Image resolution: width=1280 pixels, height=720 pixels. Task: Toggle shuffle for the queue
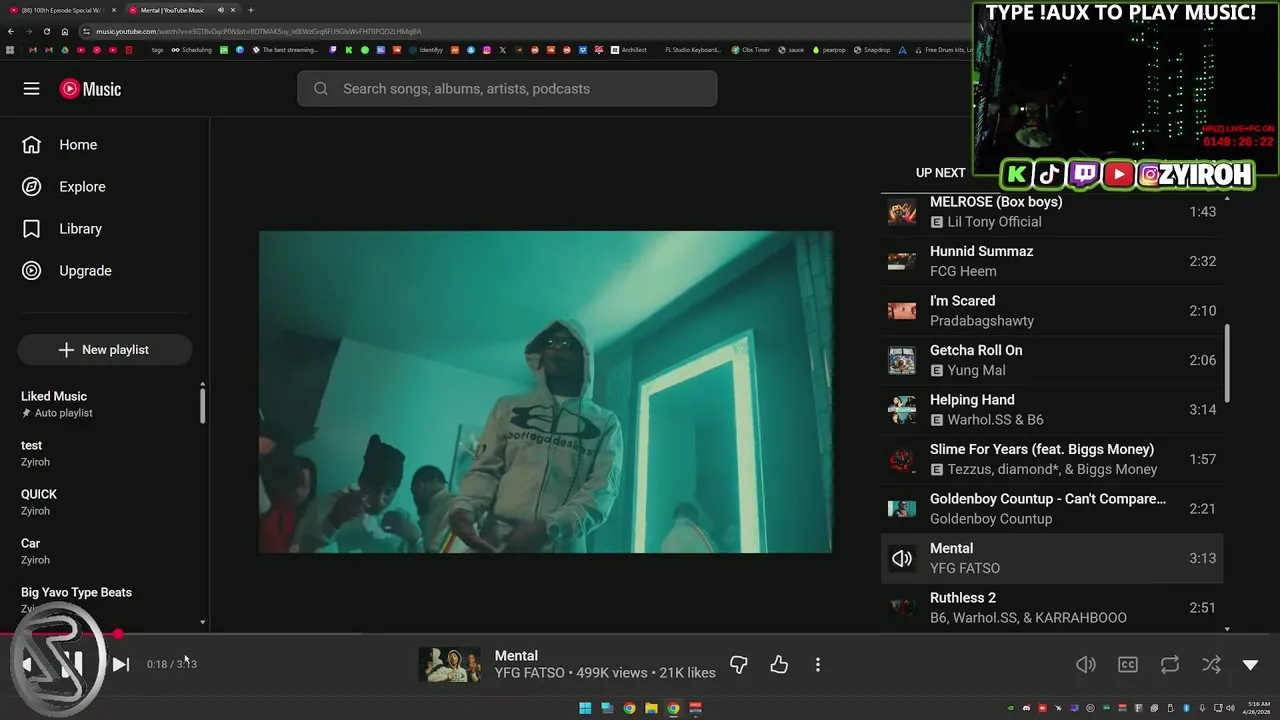[x=1211, y=665]
